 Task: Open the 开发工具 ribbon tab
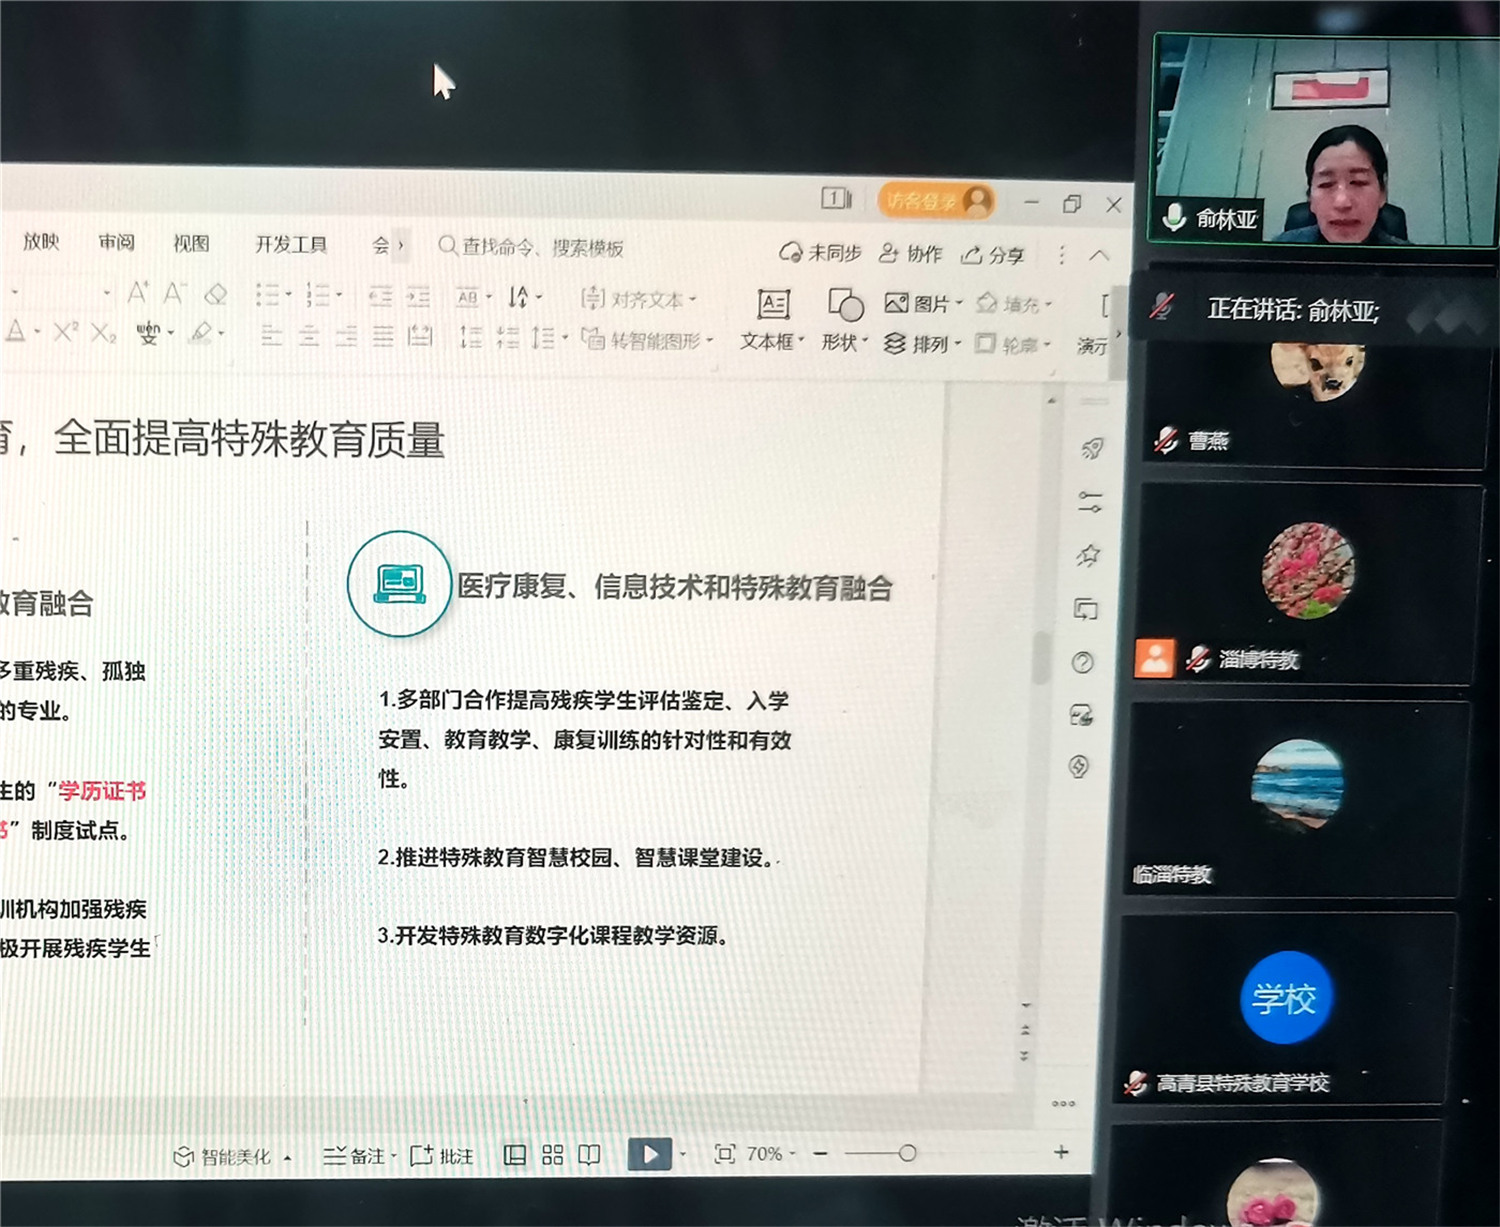pos(289,243)
